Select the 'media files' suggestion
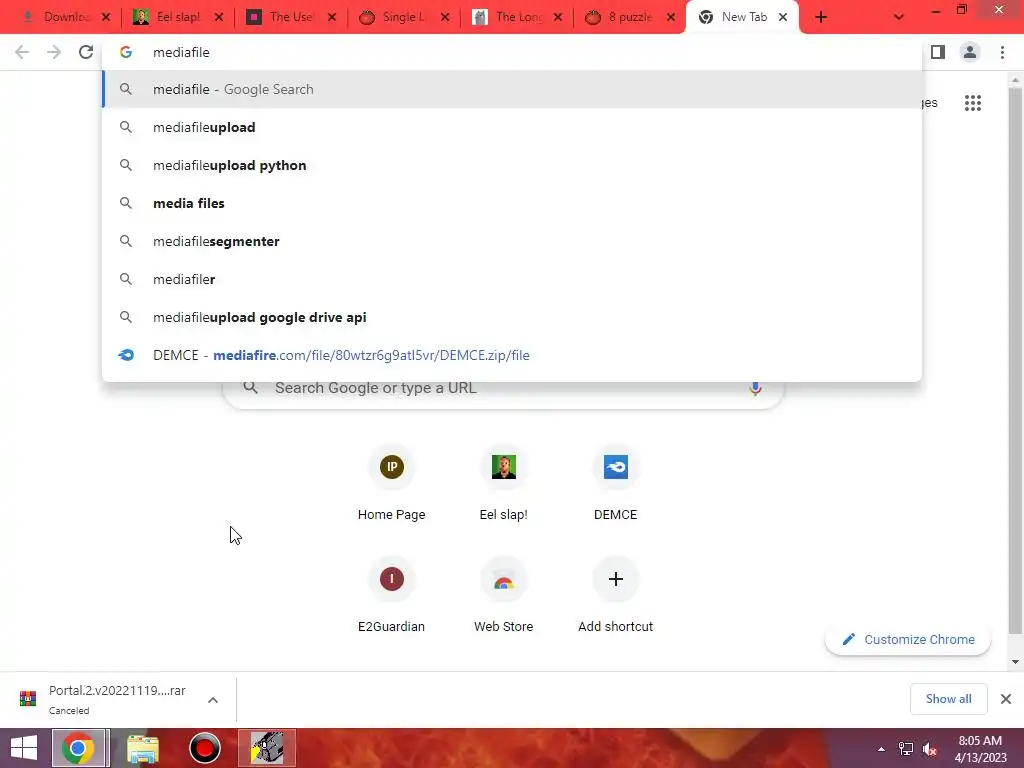This screenshot has height=768, width=1024. [x=512, y=203]
